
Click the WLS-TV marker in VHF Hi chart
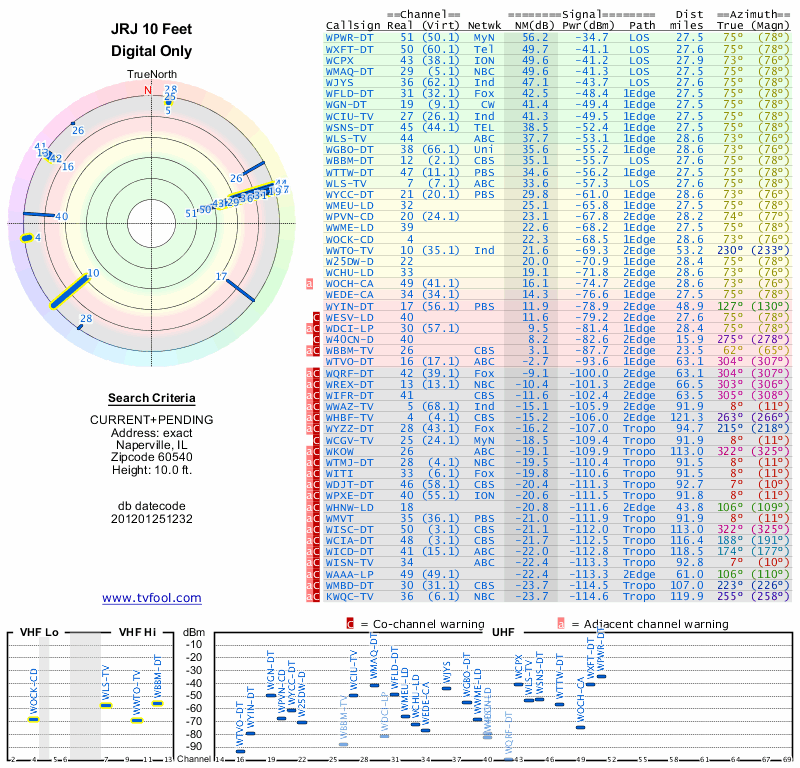pyautogui.click(x=106, y=706)
